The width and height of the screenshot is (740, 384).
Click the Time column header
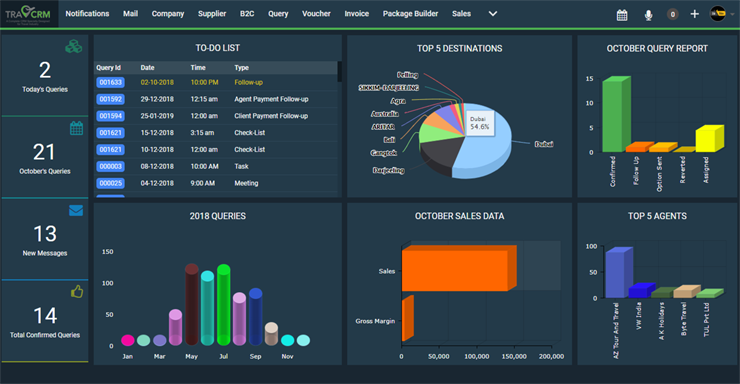click(x=198, y=68)
